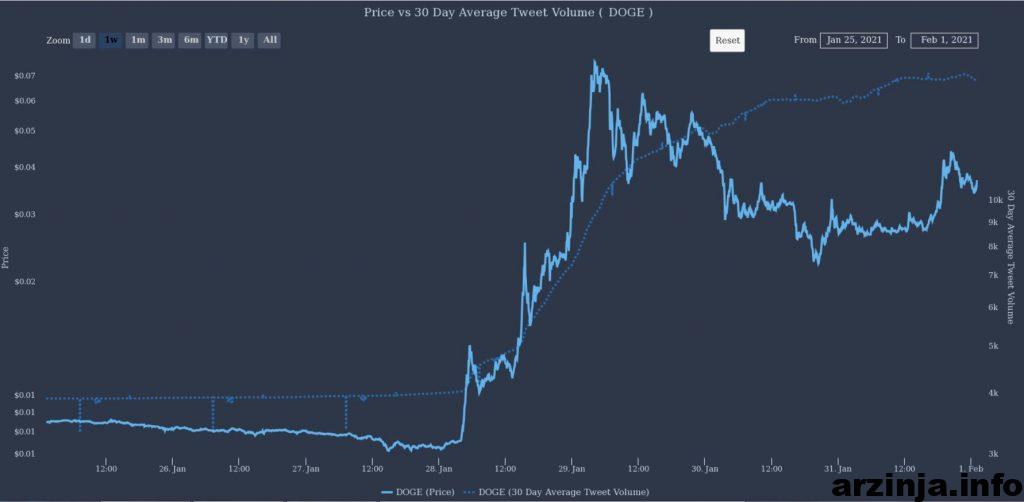
Task: Click the Reset button
Action: pos(728,40)
